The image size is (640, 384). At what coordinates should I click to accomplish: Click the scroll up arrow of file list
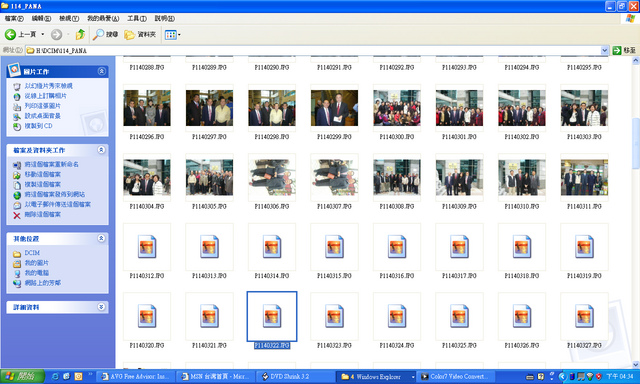[x=636, y=61]
